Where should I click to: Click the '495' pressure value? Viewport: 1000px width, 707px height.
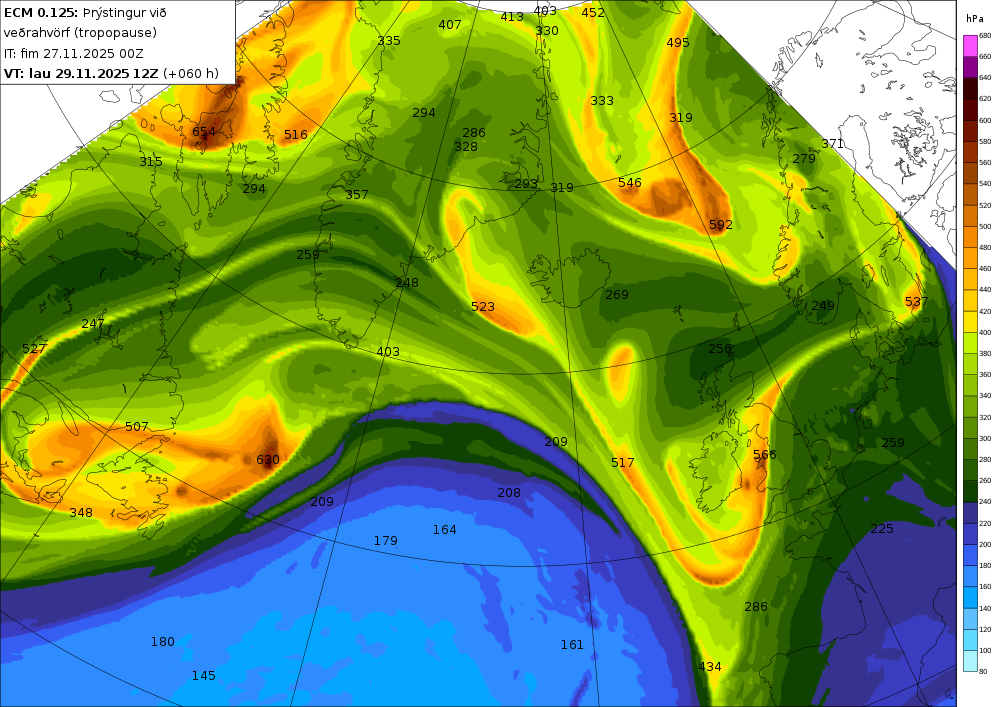coord(678,43)
